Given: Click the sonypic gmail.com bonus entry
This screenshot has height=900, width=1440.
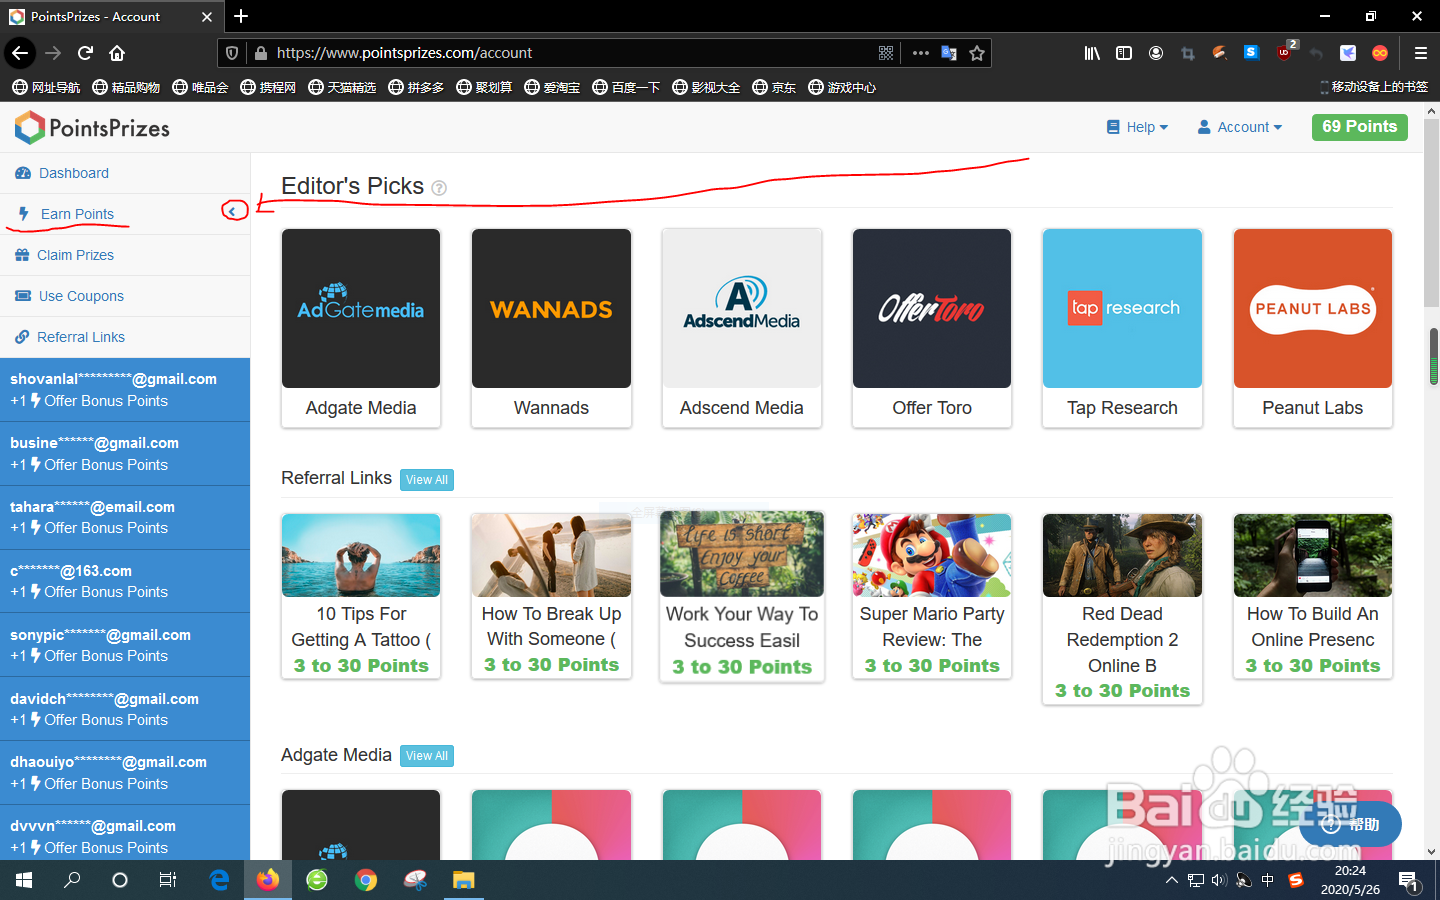Looking at the screenshot, I should 125,645.
